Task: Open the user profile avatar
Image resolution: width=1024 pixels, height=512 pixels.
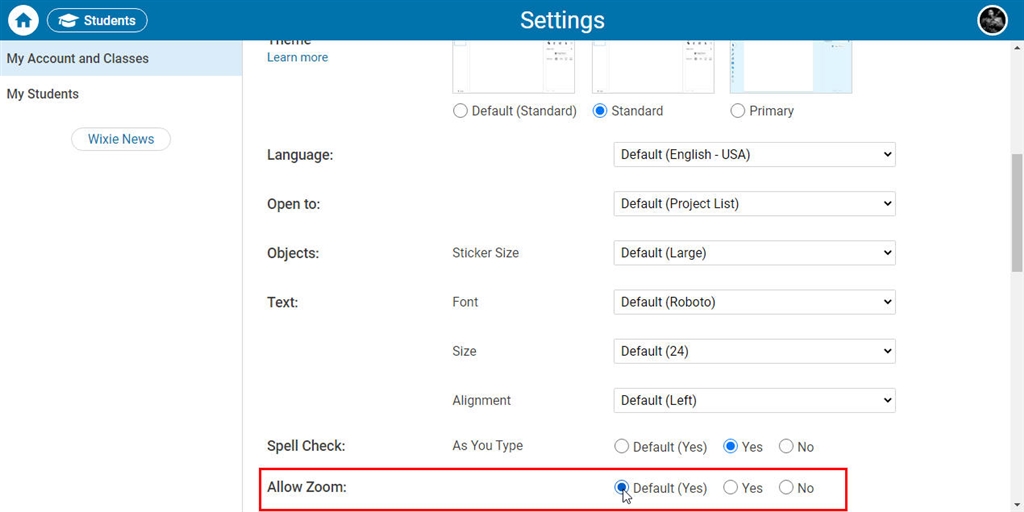Action: click(992, 20)
